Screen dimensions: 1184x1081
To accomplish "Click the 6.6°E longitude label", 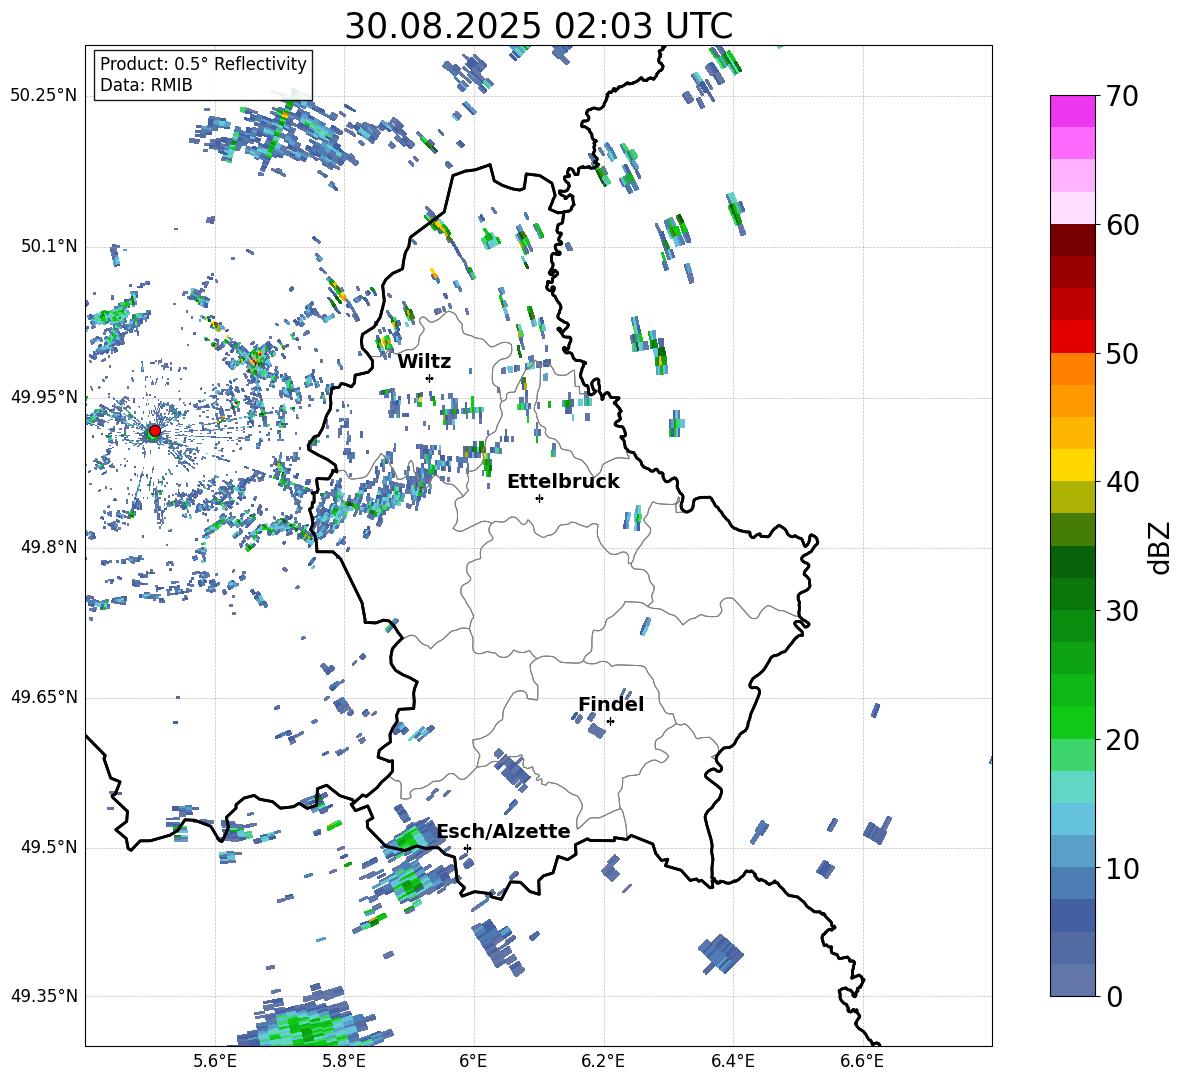I will (862, 1062).
